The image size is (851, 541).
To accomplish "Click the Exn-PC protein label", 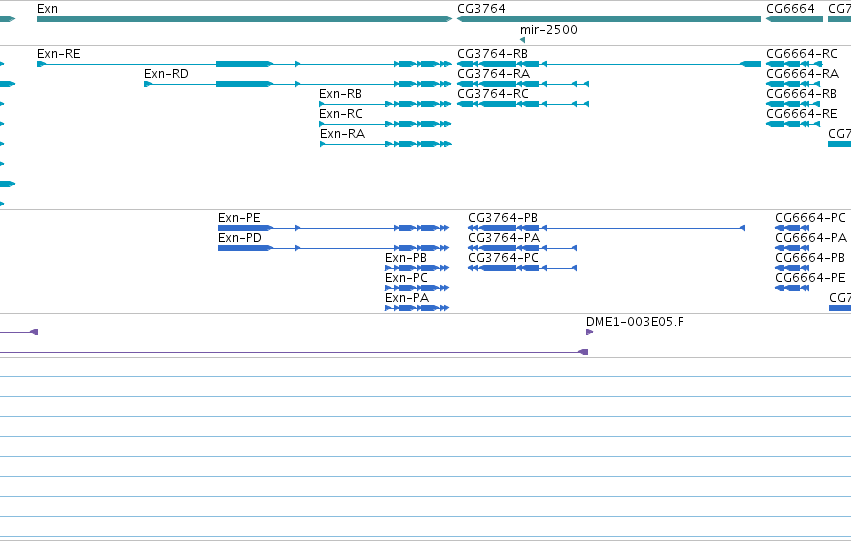I will (x=407, y=278).
